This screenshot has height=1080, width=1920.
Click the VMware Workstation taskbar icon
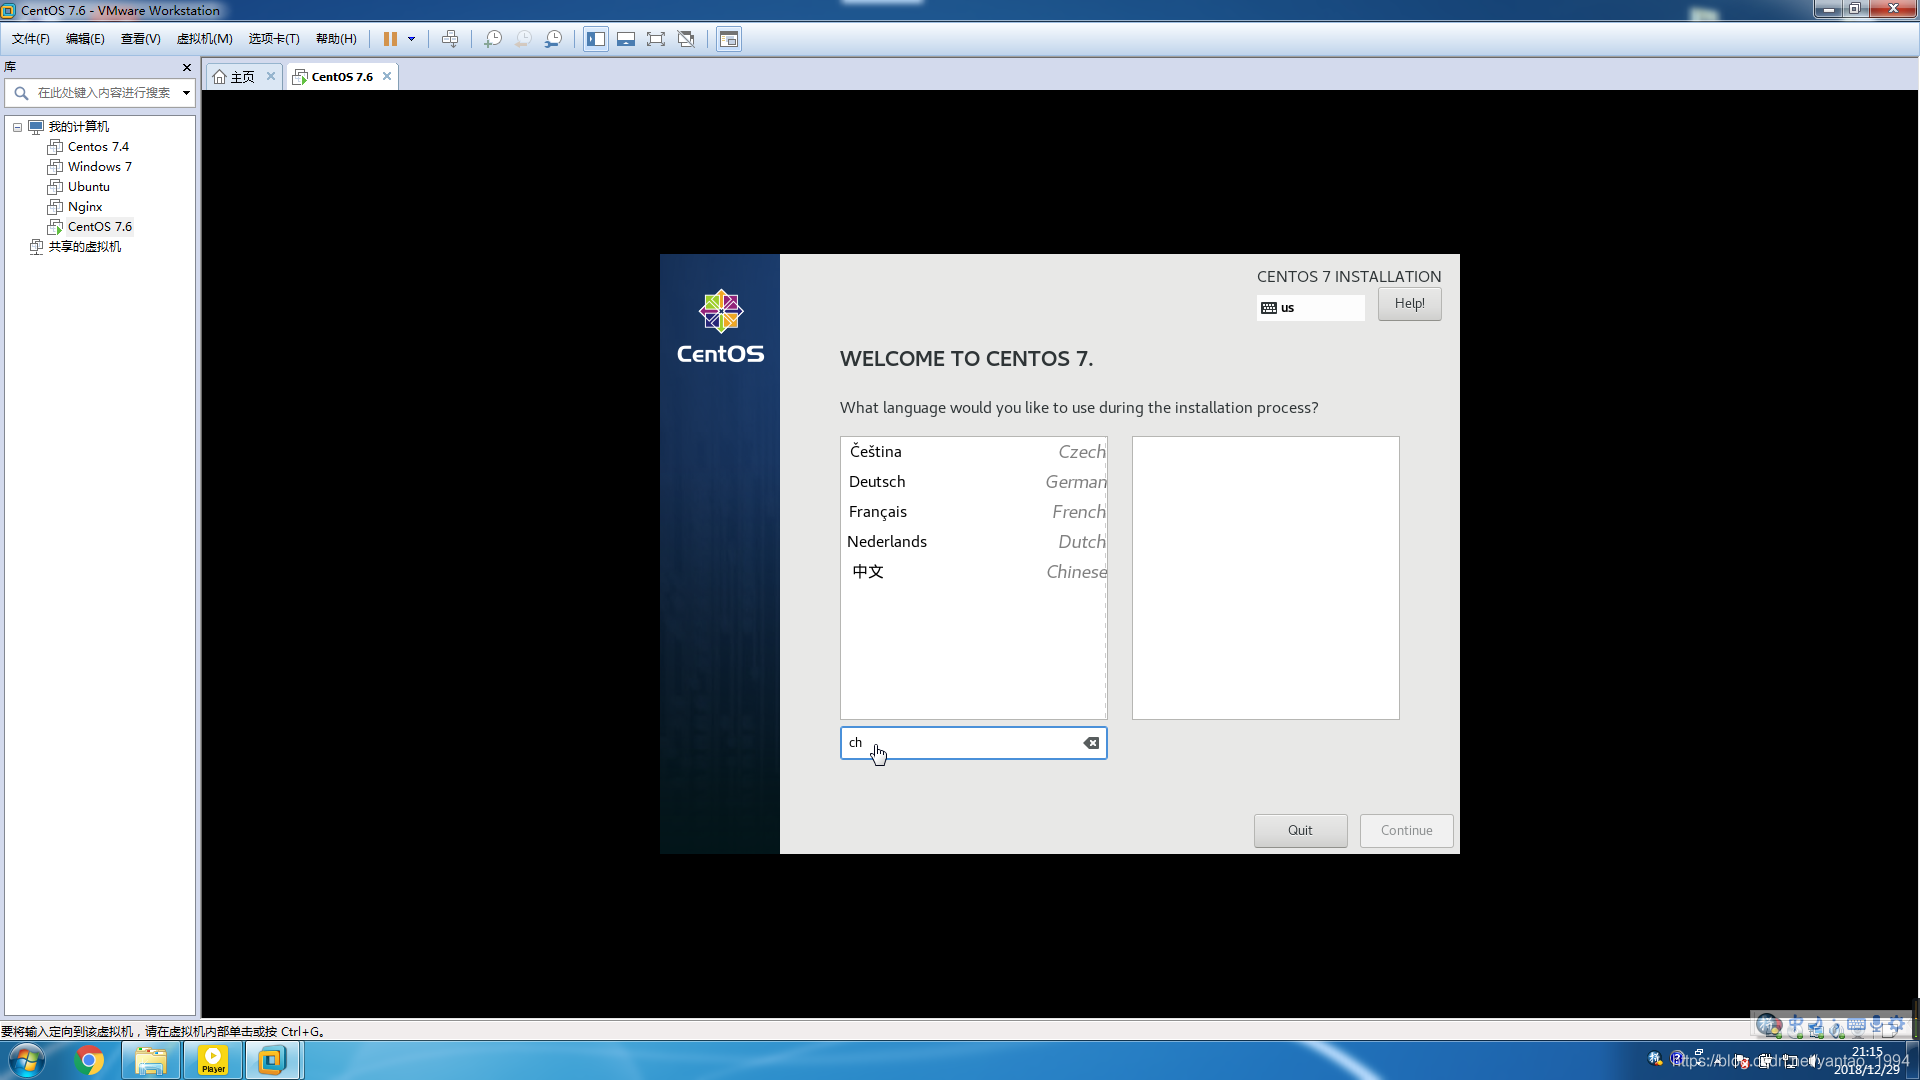(x=272, y=1060)
